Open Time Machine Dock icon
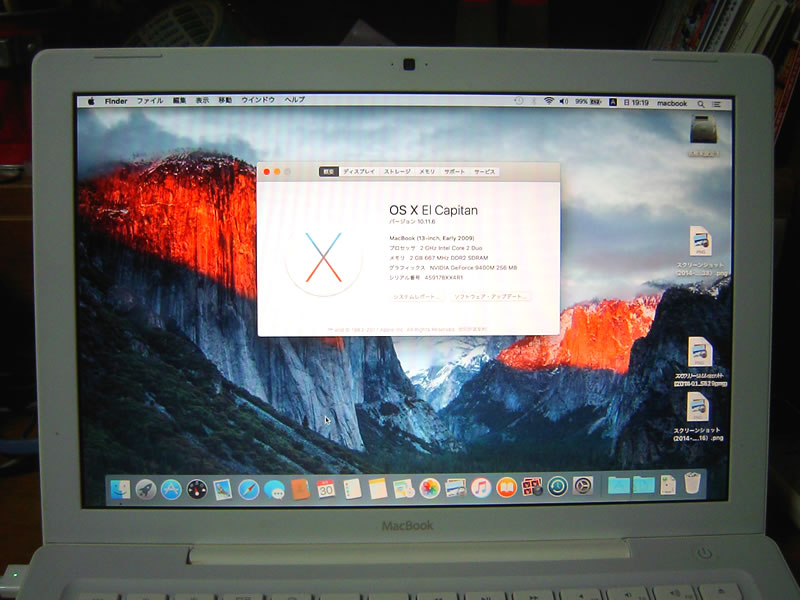Viewport: 800px width, 600px height. tap(558, 486)
